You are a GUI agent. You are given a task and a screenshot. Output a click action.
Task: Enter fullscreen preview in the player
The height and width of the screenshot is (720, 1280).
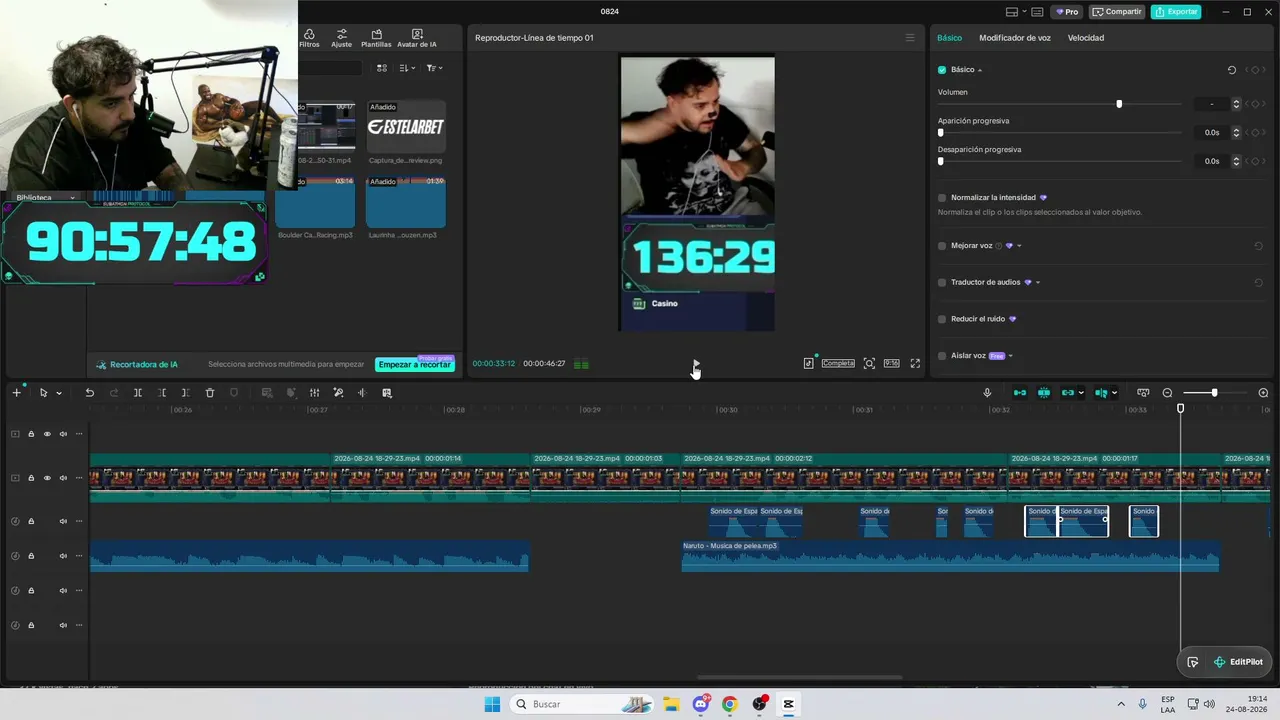tap(915, 364)
